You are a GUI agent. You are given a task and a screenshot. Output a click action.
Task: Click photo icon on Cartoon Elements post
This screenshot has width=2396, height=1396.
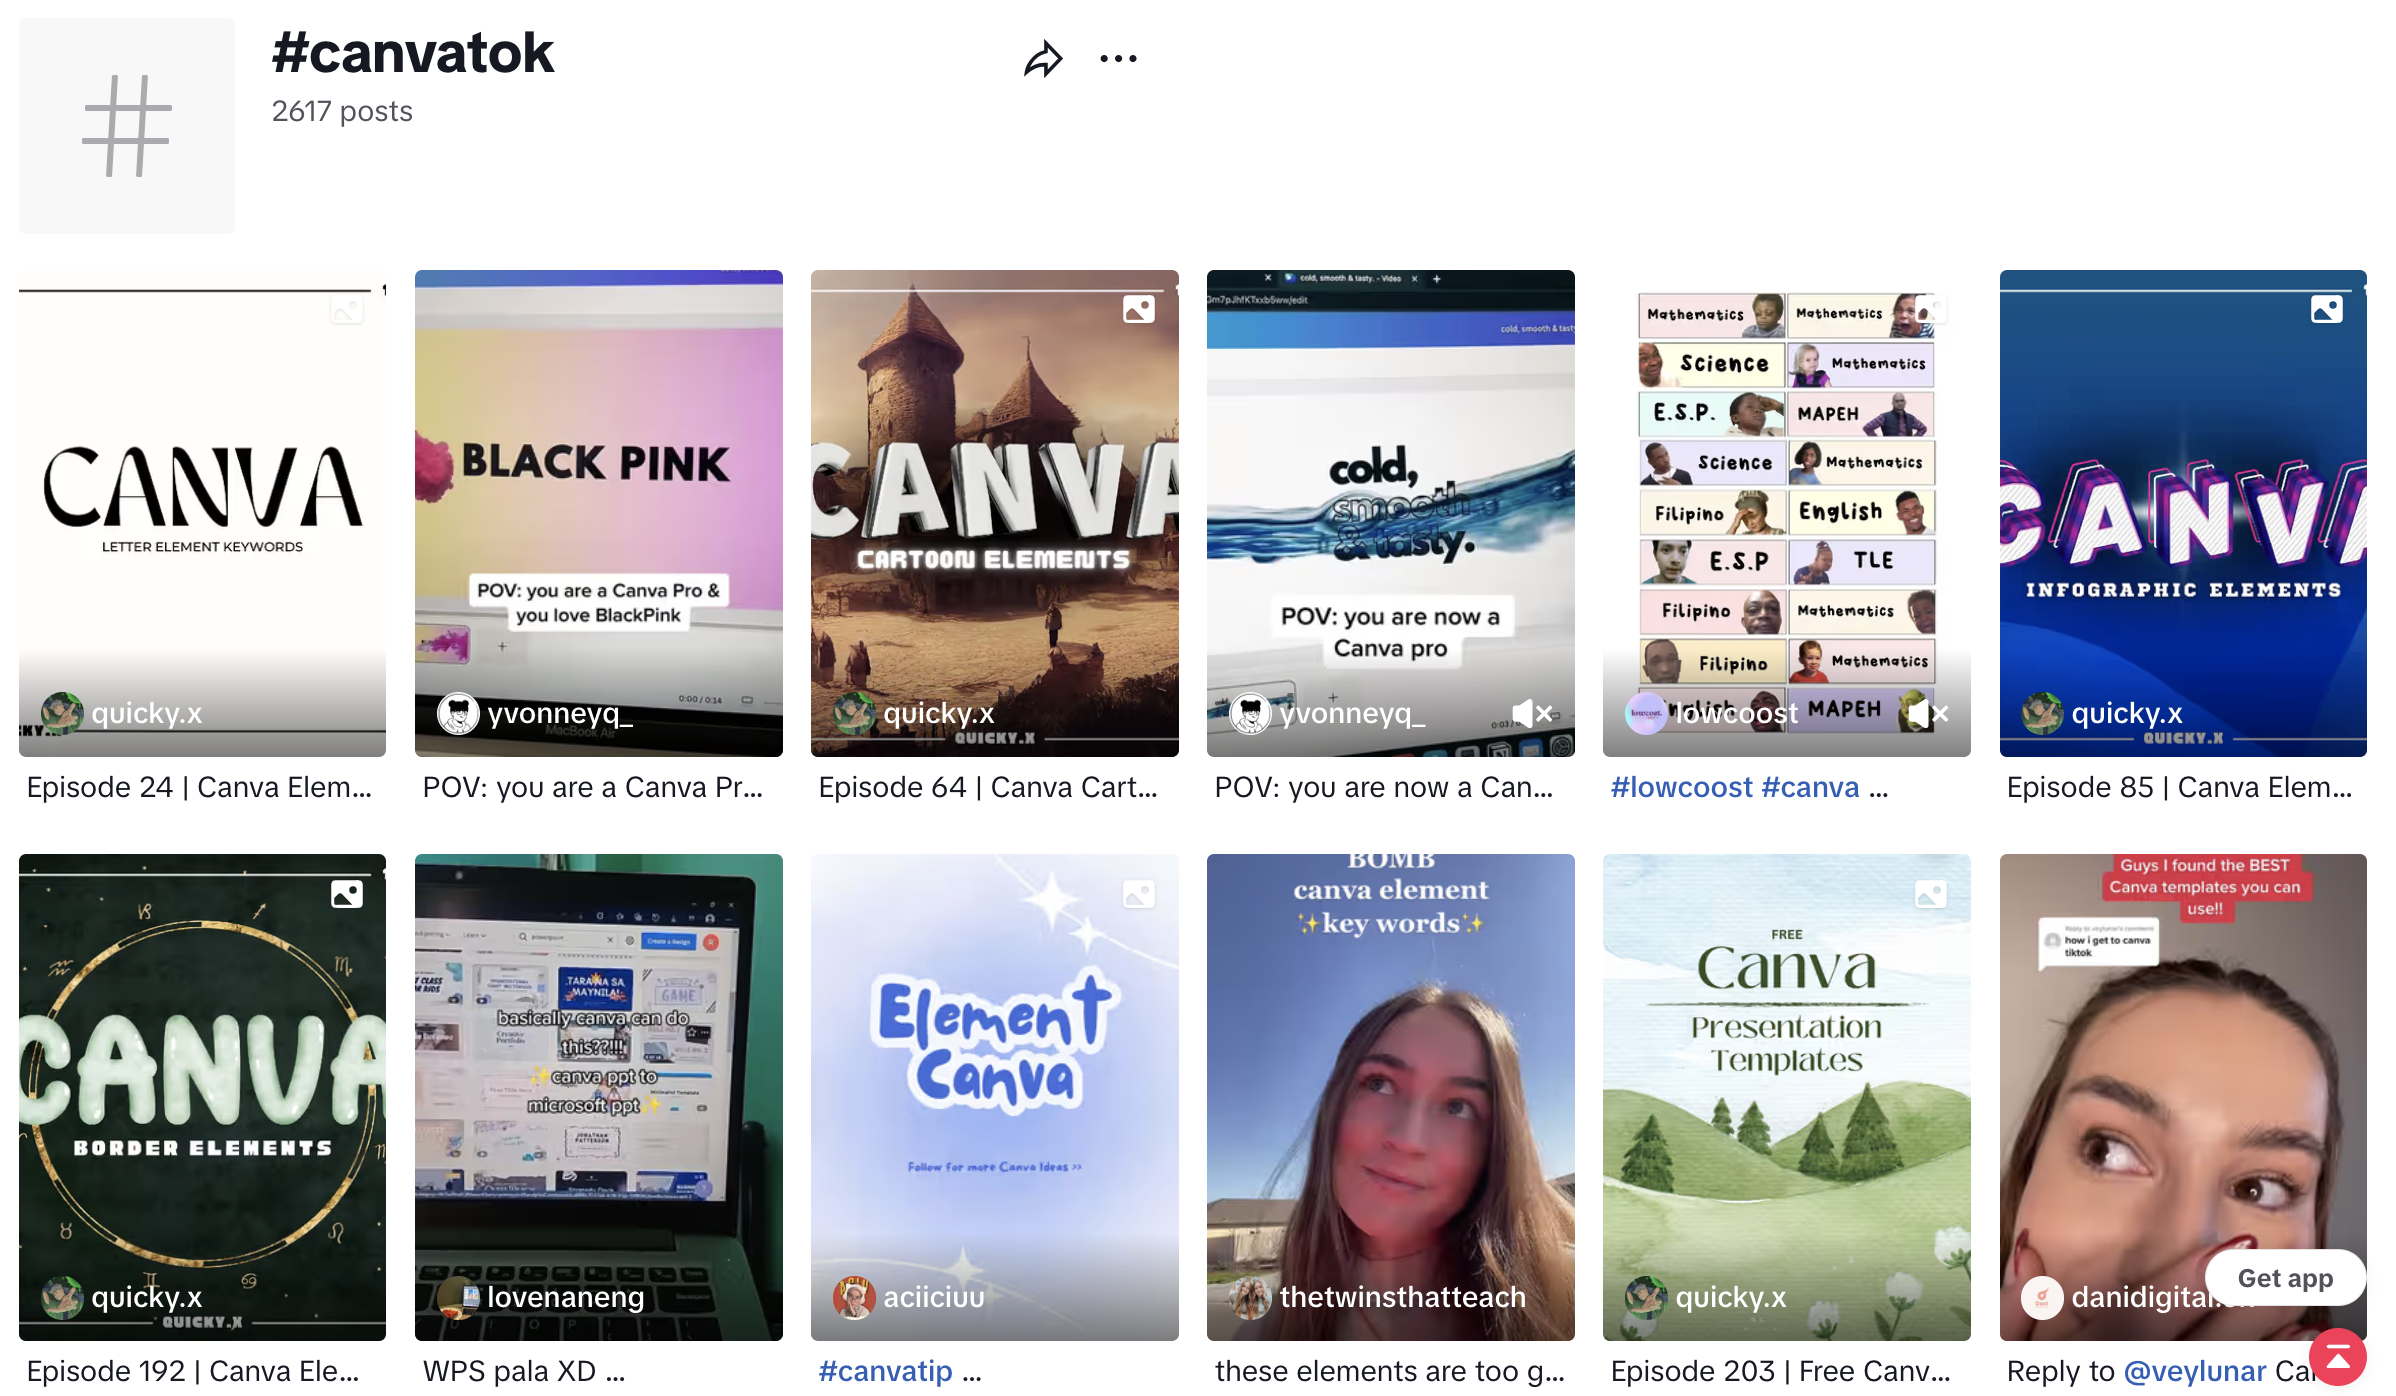coord(1138,309)
